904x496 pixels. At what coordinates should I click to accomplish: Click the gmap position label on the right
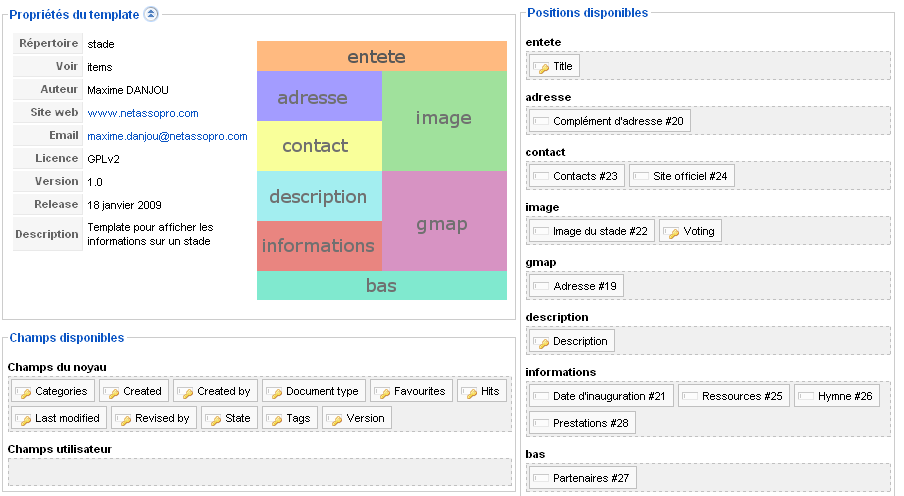[541, 262]
